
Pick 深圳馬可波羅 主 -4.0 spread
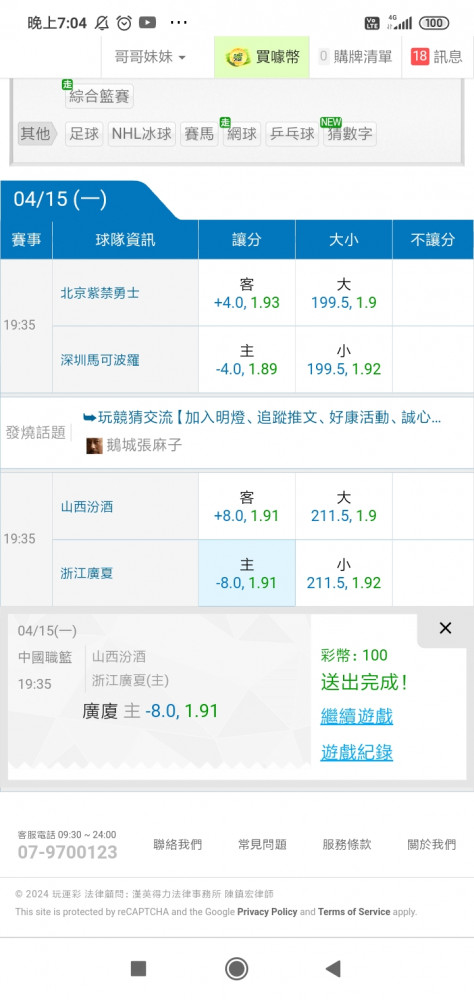pyautogui.click(x=247, y=360)
